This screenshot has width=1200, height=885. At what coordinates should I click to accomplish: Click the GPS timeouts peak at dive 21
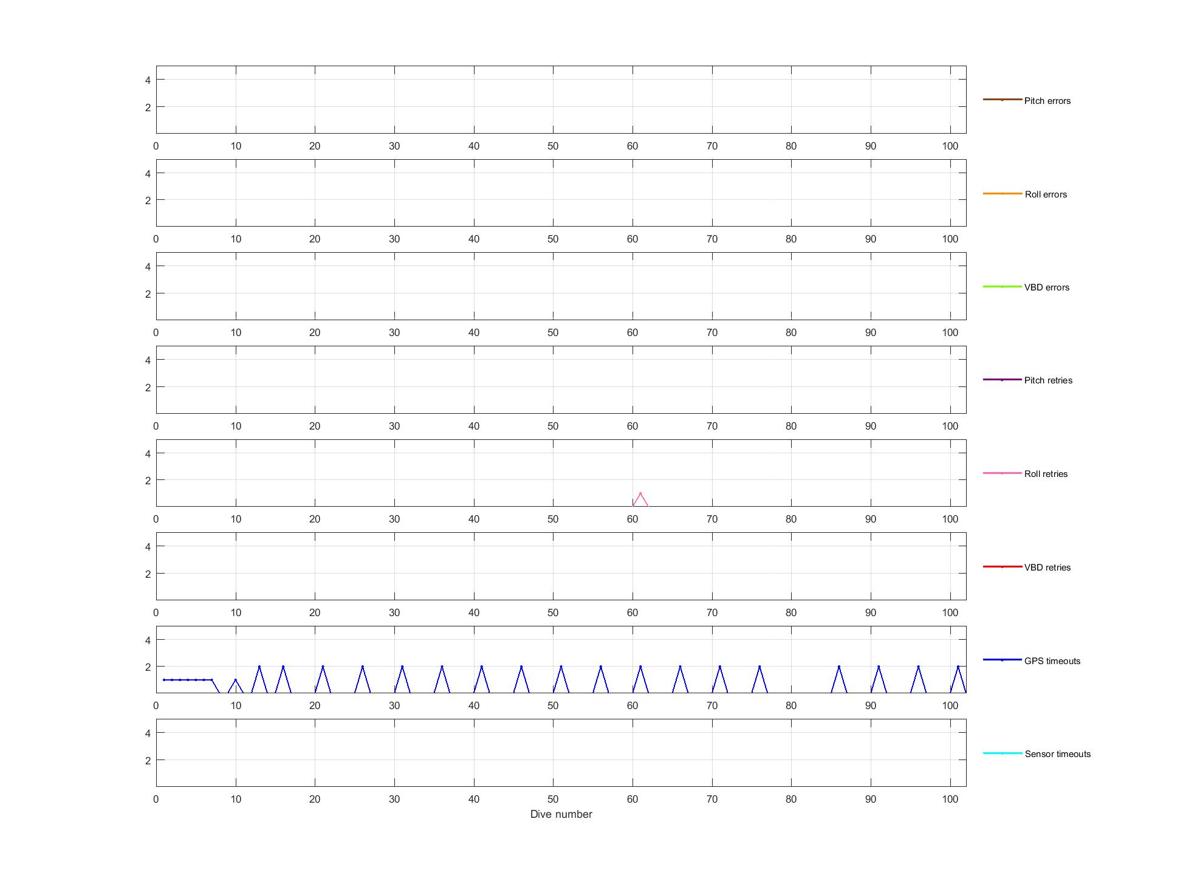click(322, 667)
